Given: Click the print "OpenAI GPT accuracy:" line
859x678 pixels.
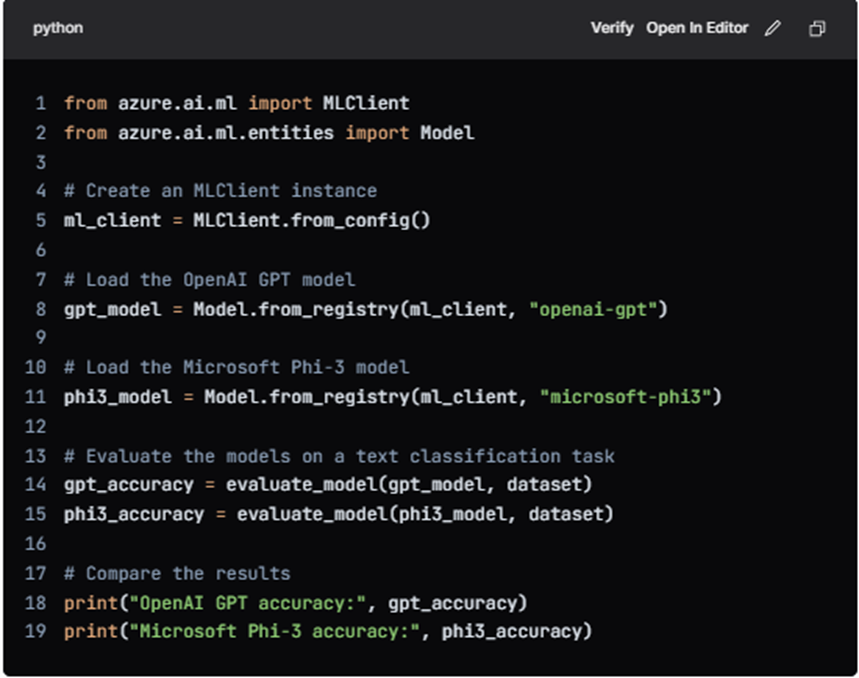Looking at the screenshot, I should coord(295,603).
